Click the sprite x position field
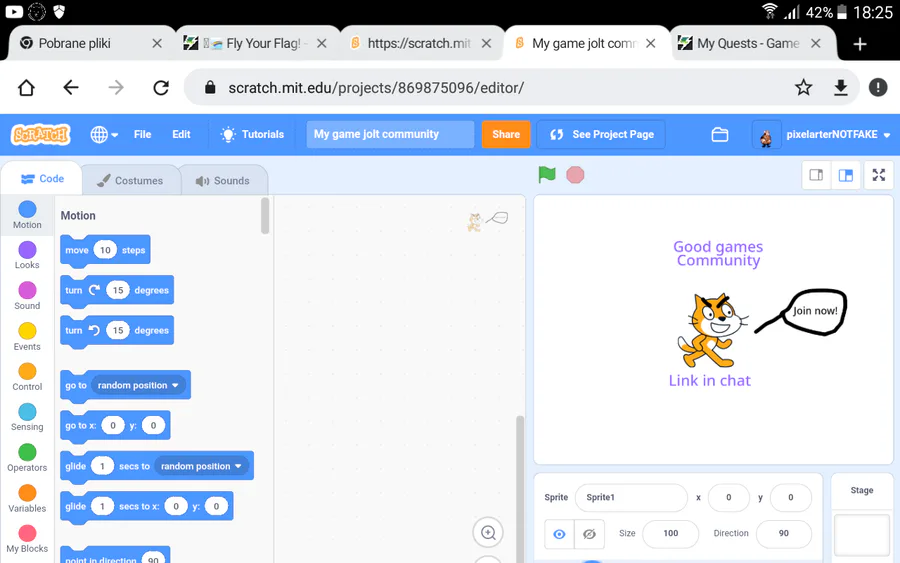 click(728, 498)
